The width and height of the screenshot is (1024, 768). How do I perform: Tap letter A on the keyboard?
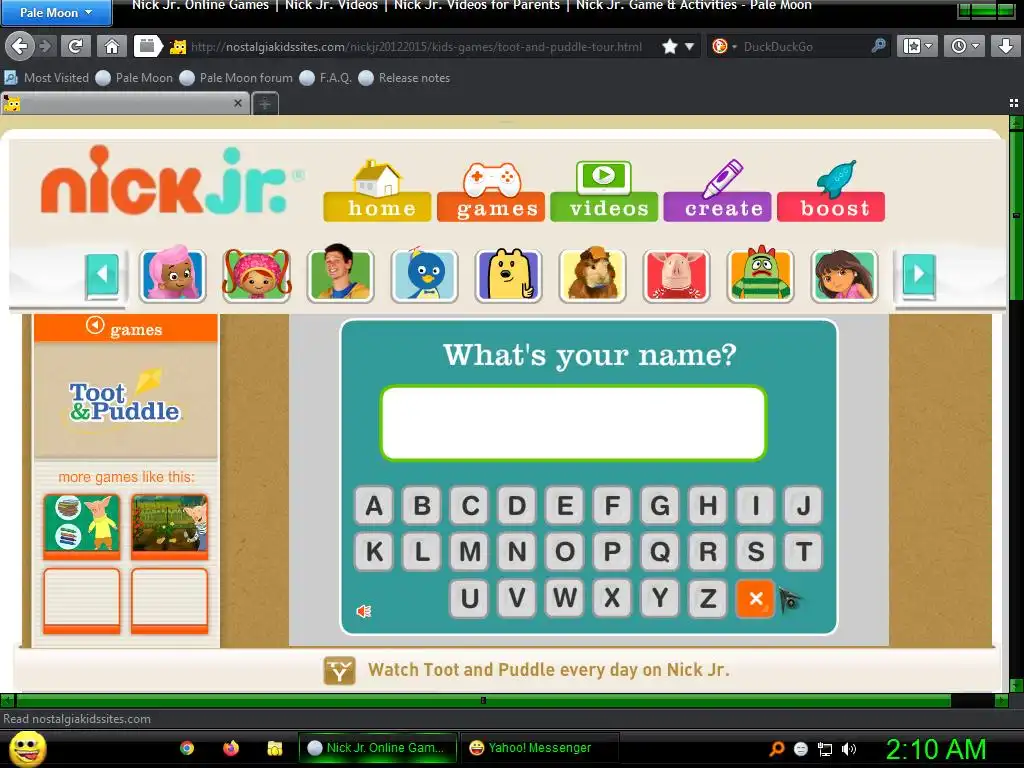click(374, 505)
